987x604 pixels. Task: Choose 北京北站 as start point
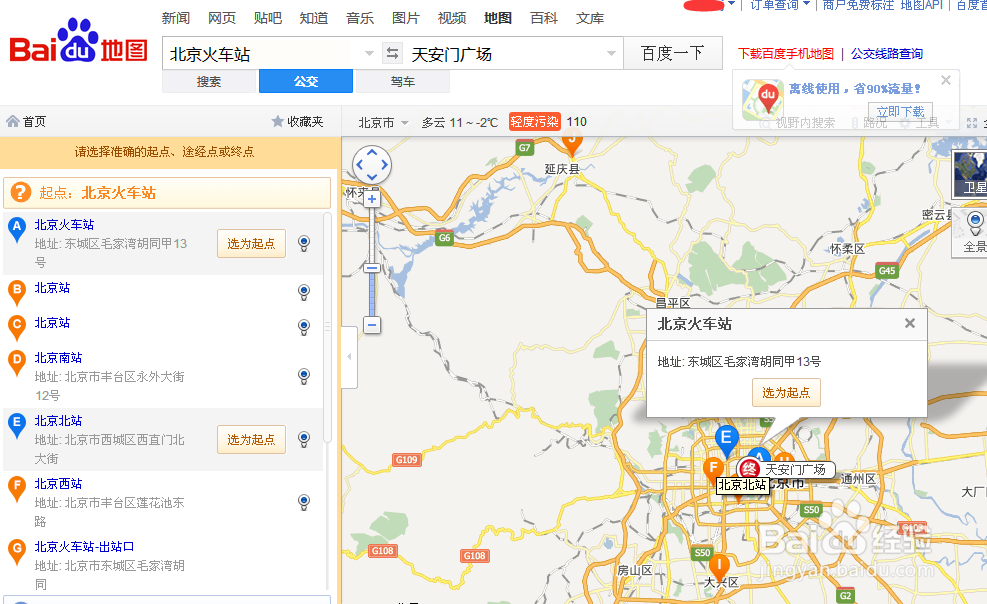(x=251, y=439)
